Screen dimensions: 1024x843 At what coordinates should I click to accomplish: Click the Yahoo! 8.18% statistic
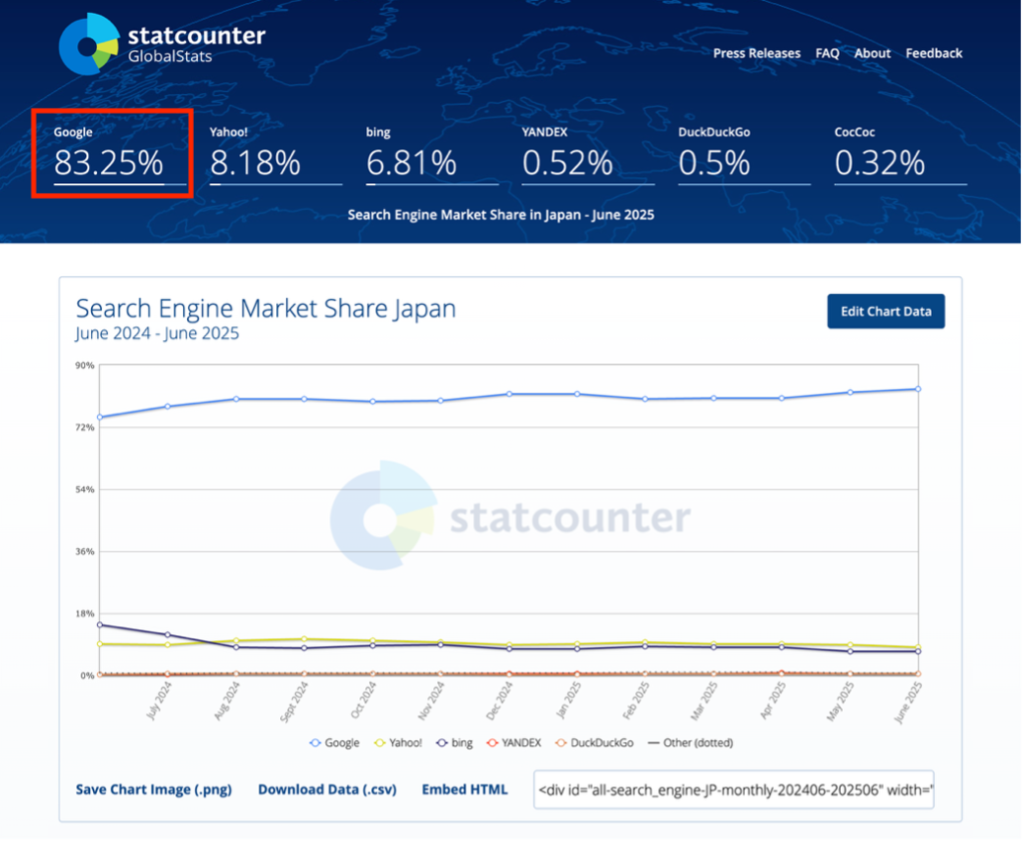[x=255, y=162]
